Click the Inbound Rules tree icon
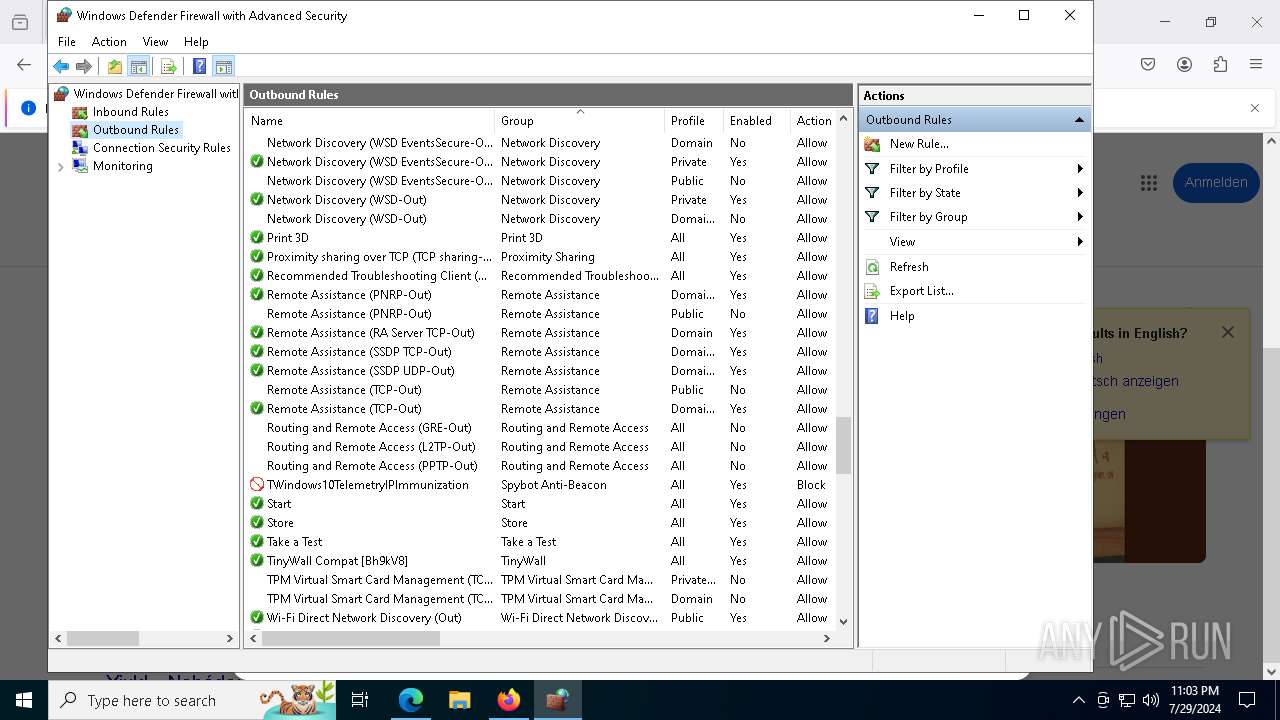Screen dimensions: 1280x720 [x=80, y=112]
